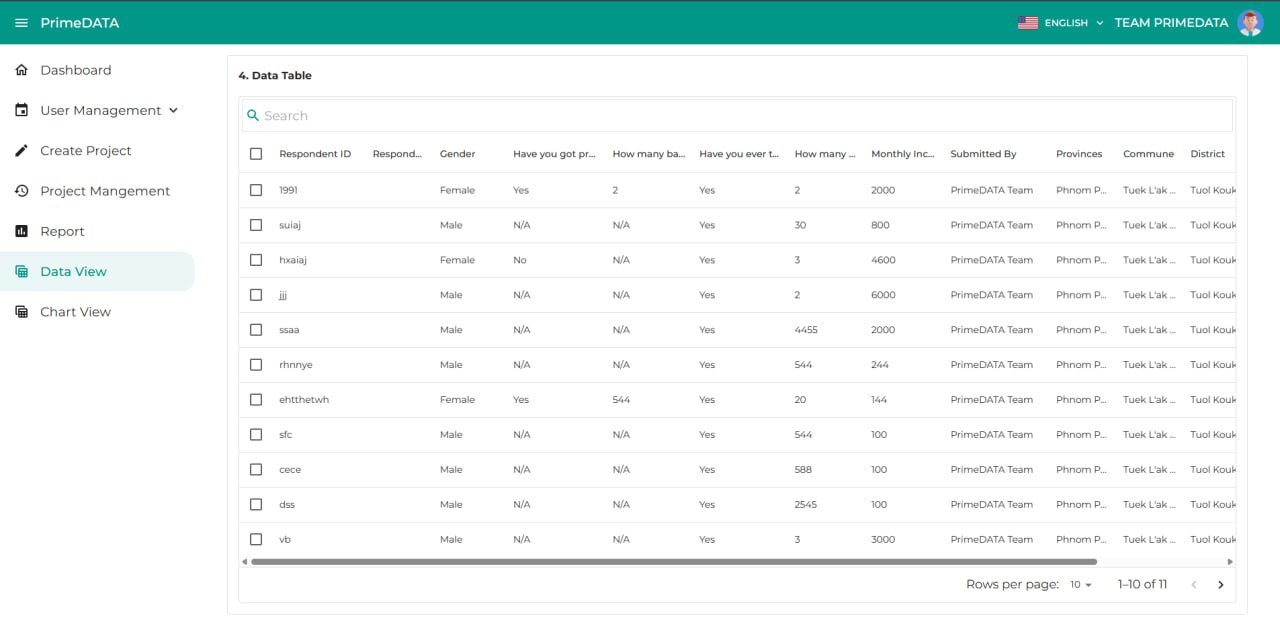Click the TEAM PRIMEDATA profile avatar
The width and height of the screenshot is (1280, 634).
[x=1250, y=22]
